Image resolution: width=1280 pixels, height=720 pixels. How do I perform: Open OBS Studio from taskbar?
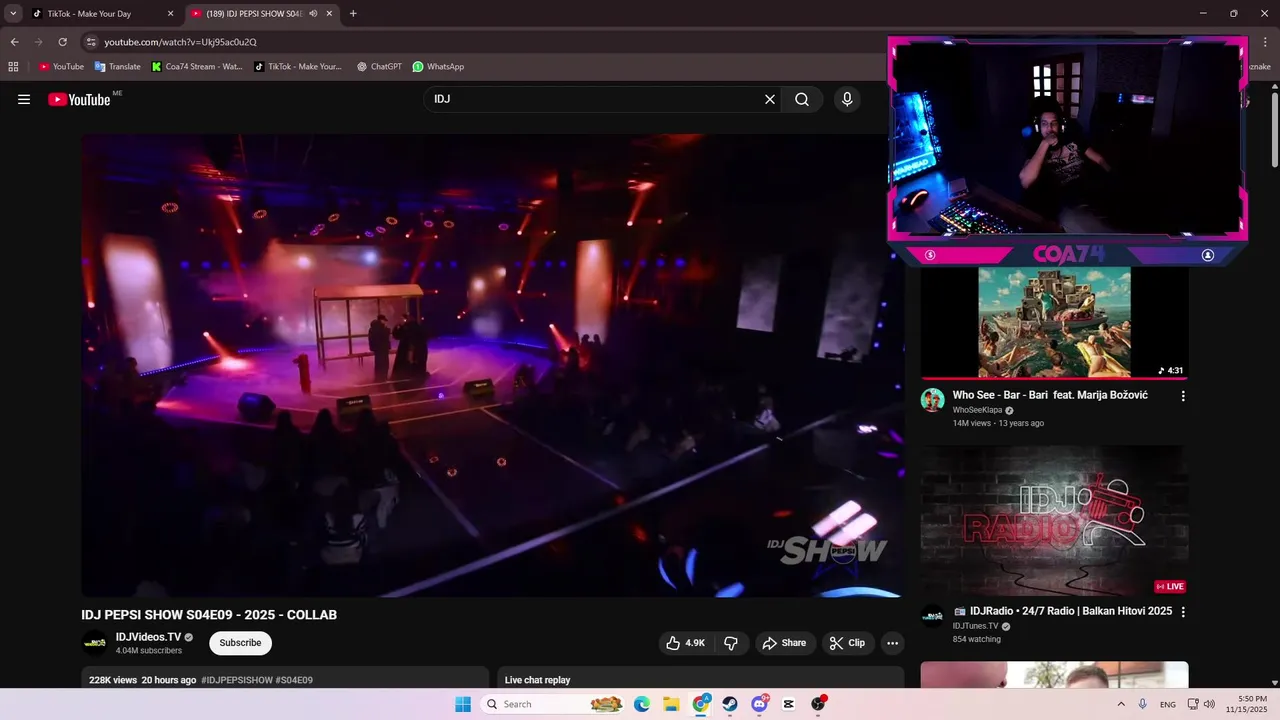point(818,704)
